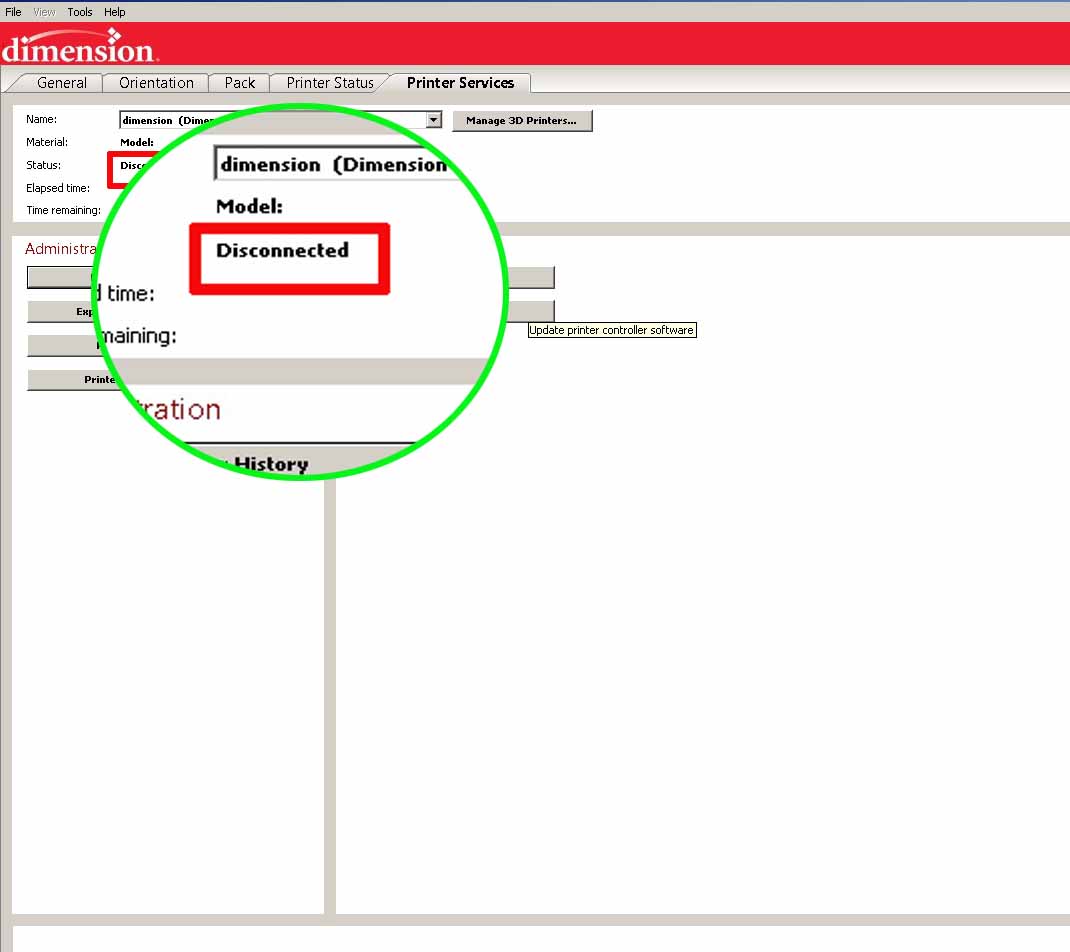Click the Manage 3D Printers button

tap(522, 121)
